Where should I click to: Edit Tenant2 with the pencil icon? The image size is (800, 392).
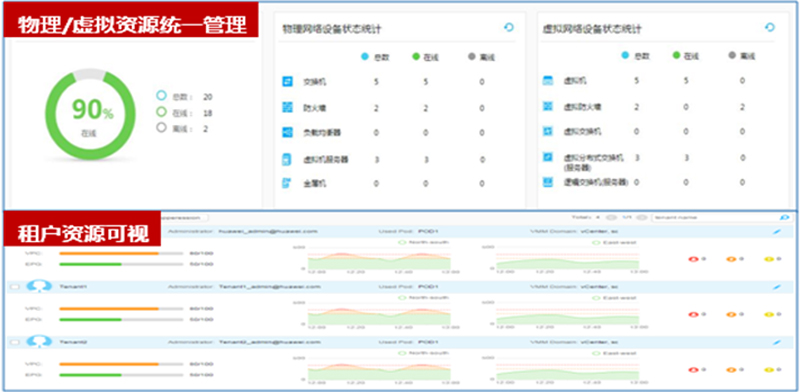pos(777,342)
